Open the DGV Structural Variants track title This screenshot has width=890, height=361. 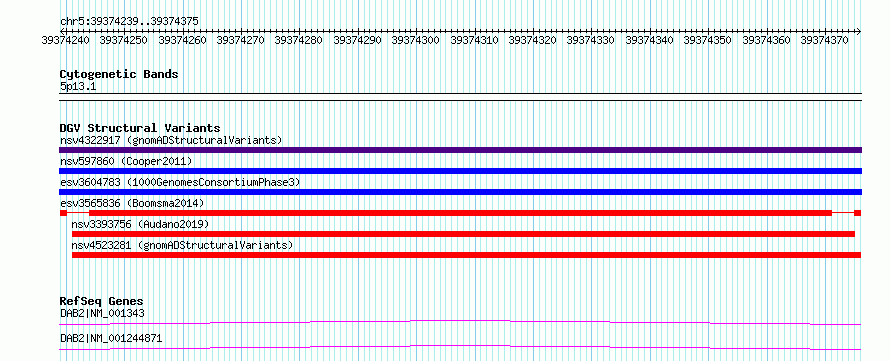[x=140, y=128]
